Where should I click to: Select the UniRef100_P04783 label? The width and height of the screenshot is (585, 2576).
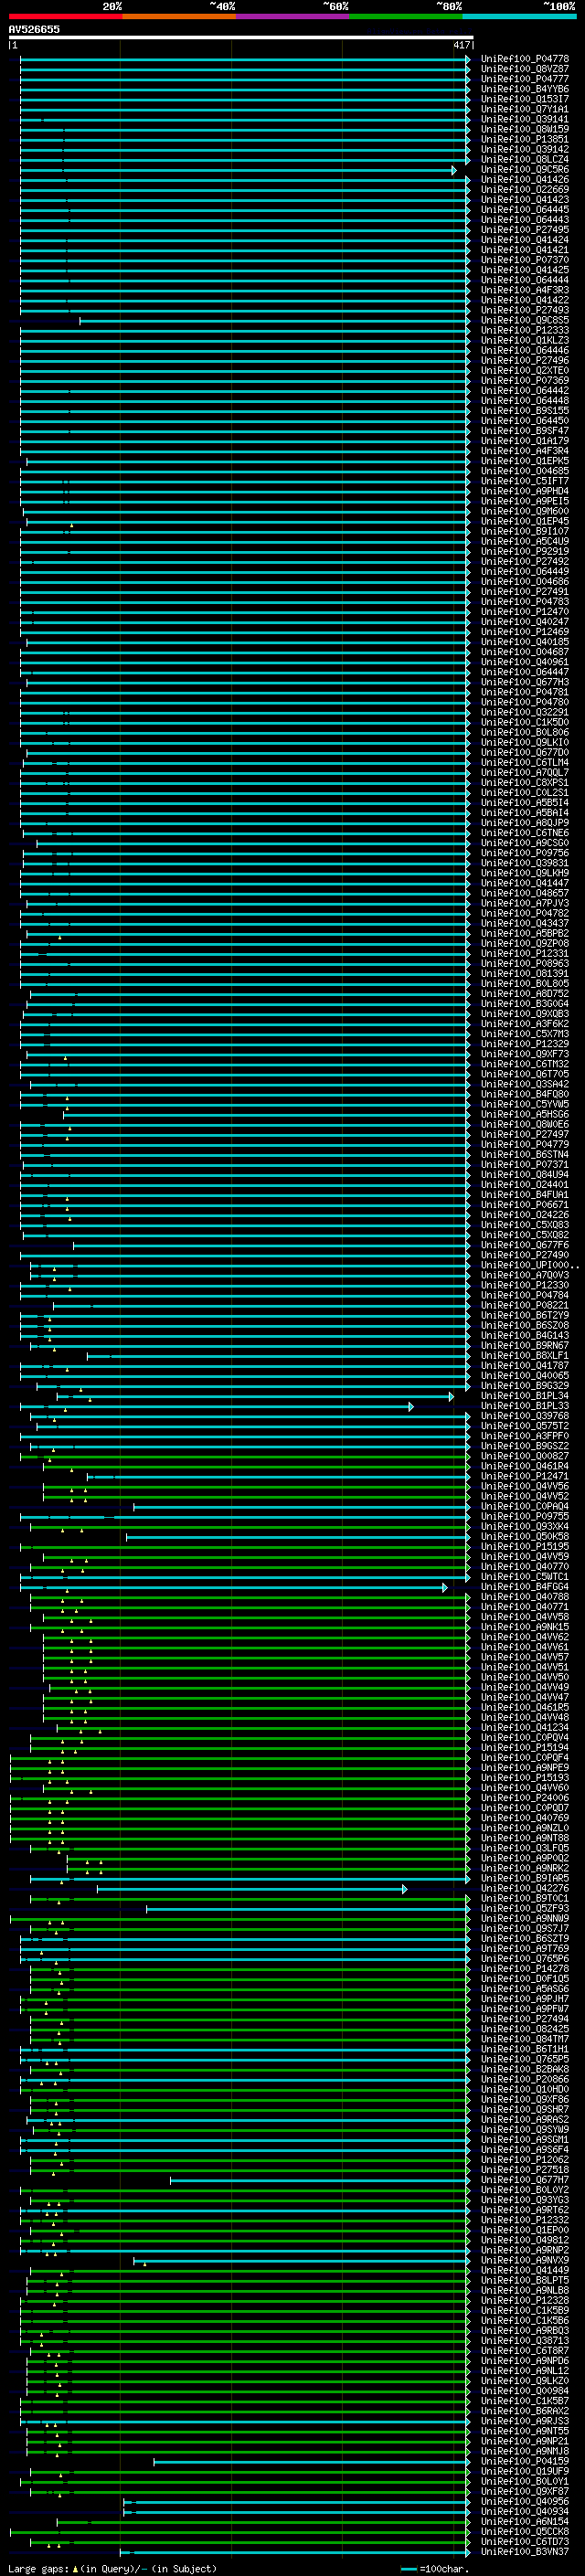(x=525, y=601)
